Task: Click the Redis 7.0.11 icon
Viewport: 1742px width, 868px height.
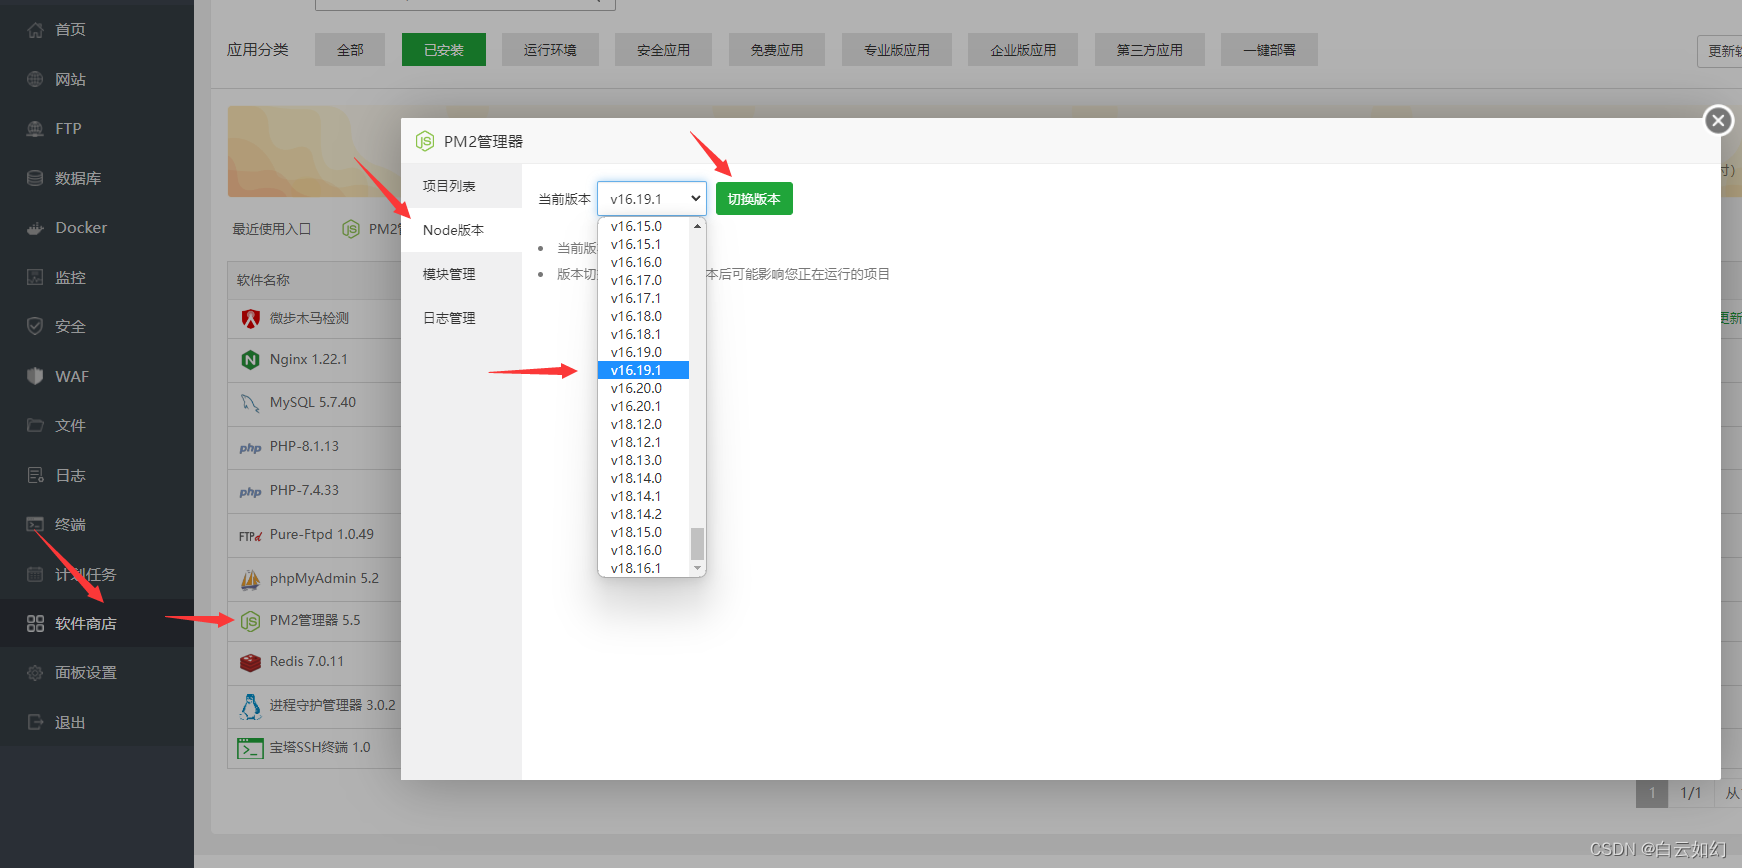Action: tap(250, 662)
